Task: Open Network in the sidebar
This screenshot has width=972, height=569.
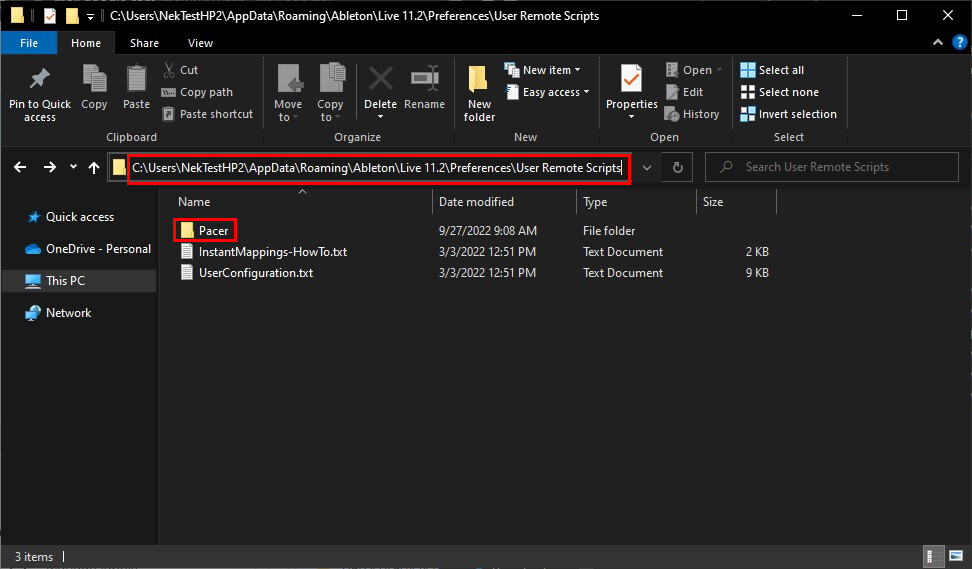Action: click(x=58, y=313)
